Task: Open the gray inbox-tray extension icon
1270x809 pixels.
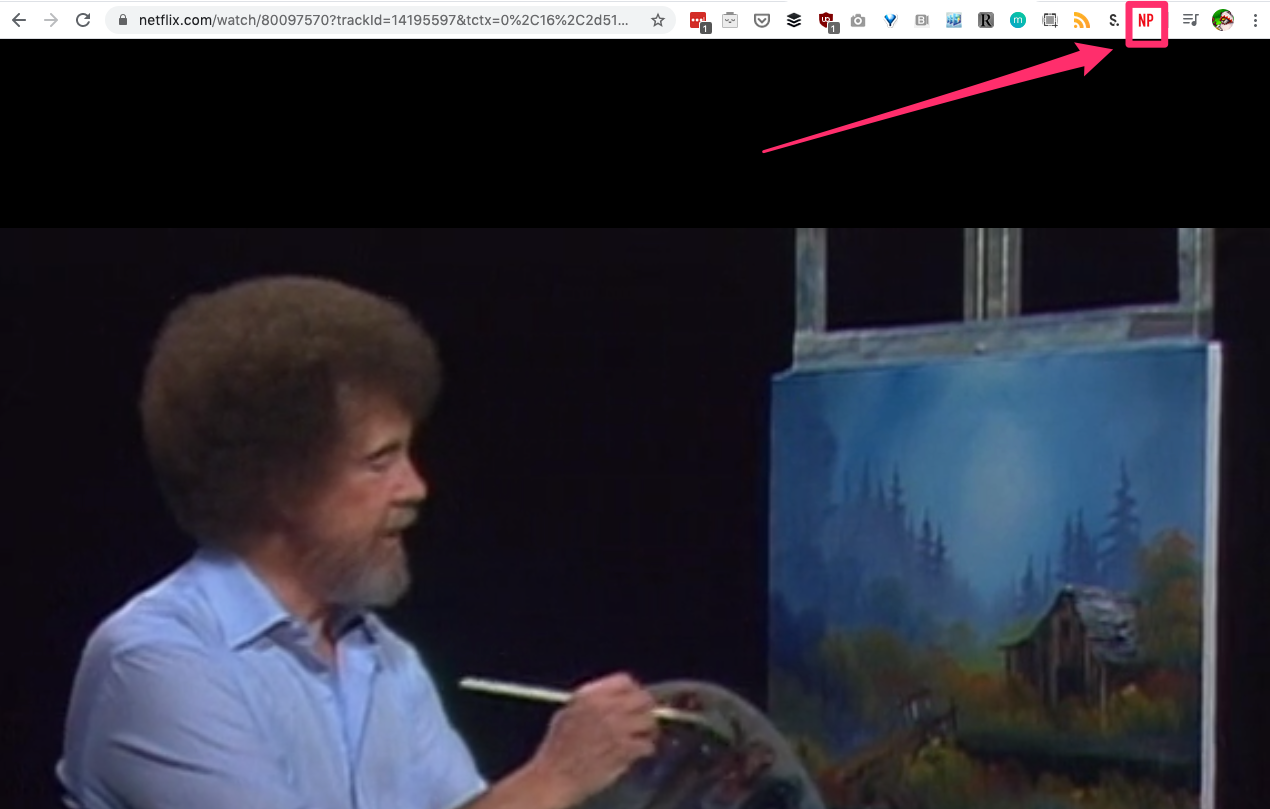Action: tap(730, 20)
